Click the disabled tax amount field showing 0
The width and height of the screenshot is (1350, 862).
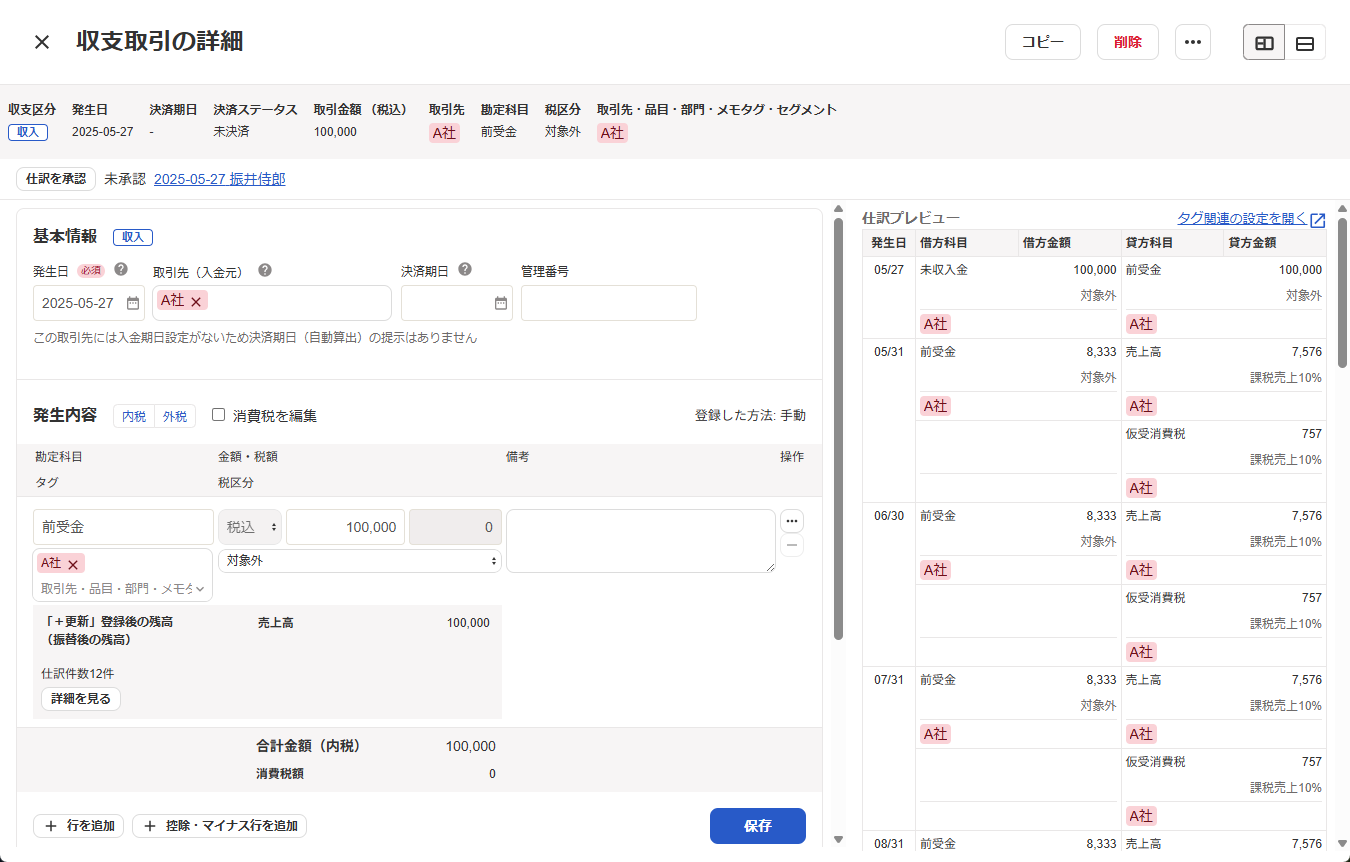[x=455, y=527]
